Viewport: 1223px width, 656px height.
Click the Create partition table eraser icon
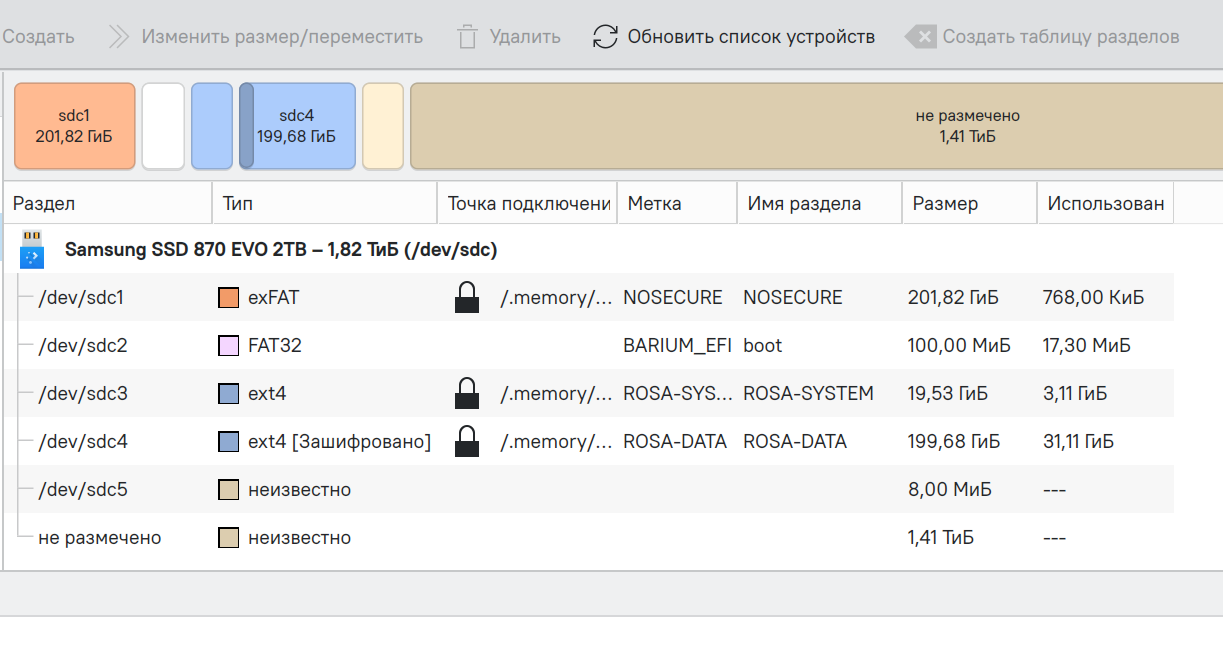click(920, 37)
